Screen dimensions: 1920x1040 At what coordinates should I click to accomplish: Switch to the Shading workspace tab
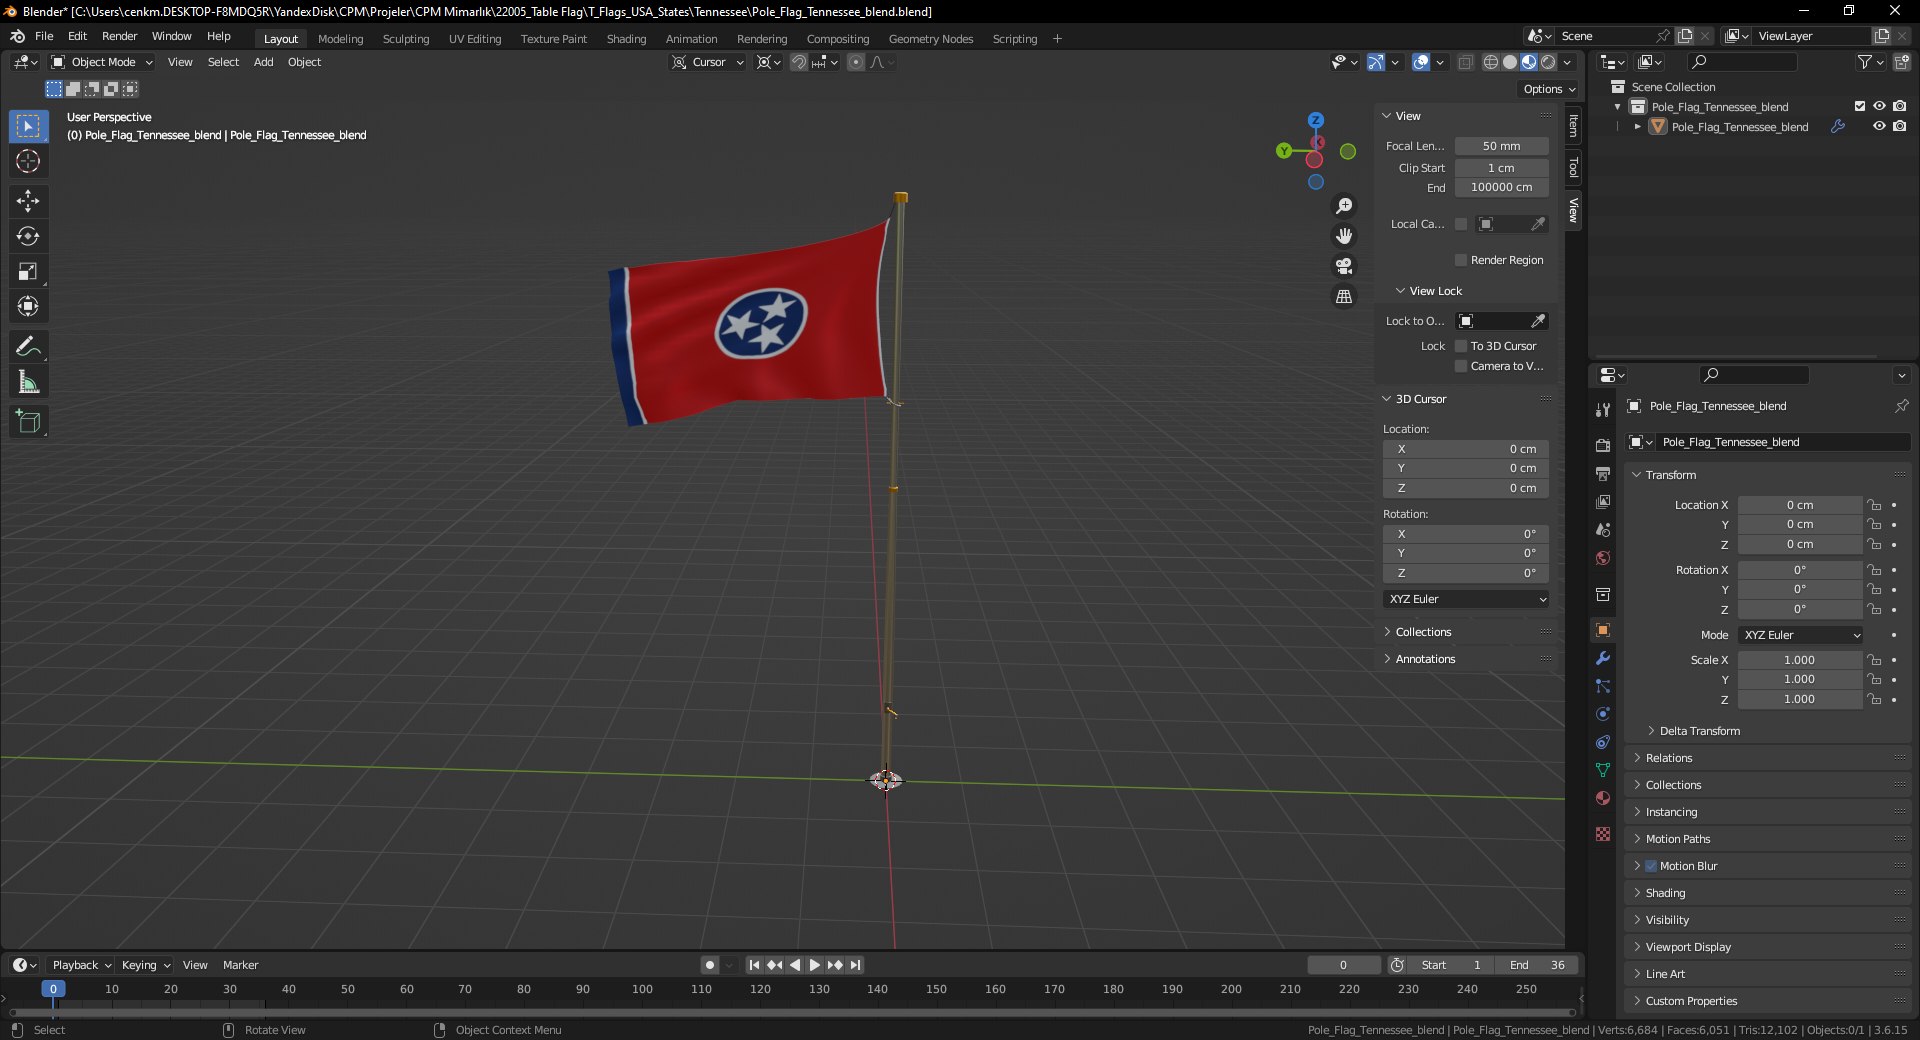[626, 39]
